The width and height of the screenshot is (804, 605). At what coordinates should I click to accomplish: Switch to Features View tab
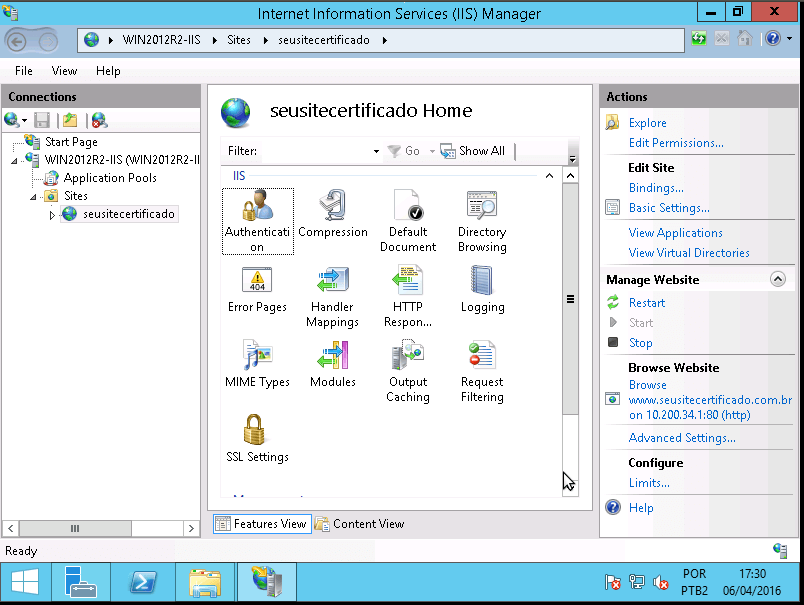coord(262,524)
